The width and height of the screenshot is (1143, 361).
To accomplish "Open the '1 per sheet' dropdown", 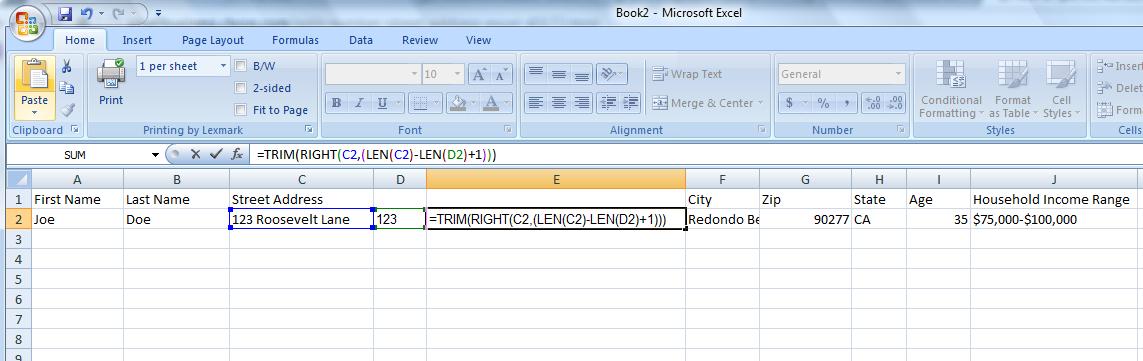I will click(x=223, y=66).
